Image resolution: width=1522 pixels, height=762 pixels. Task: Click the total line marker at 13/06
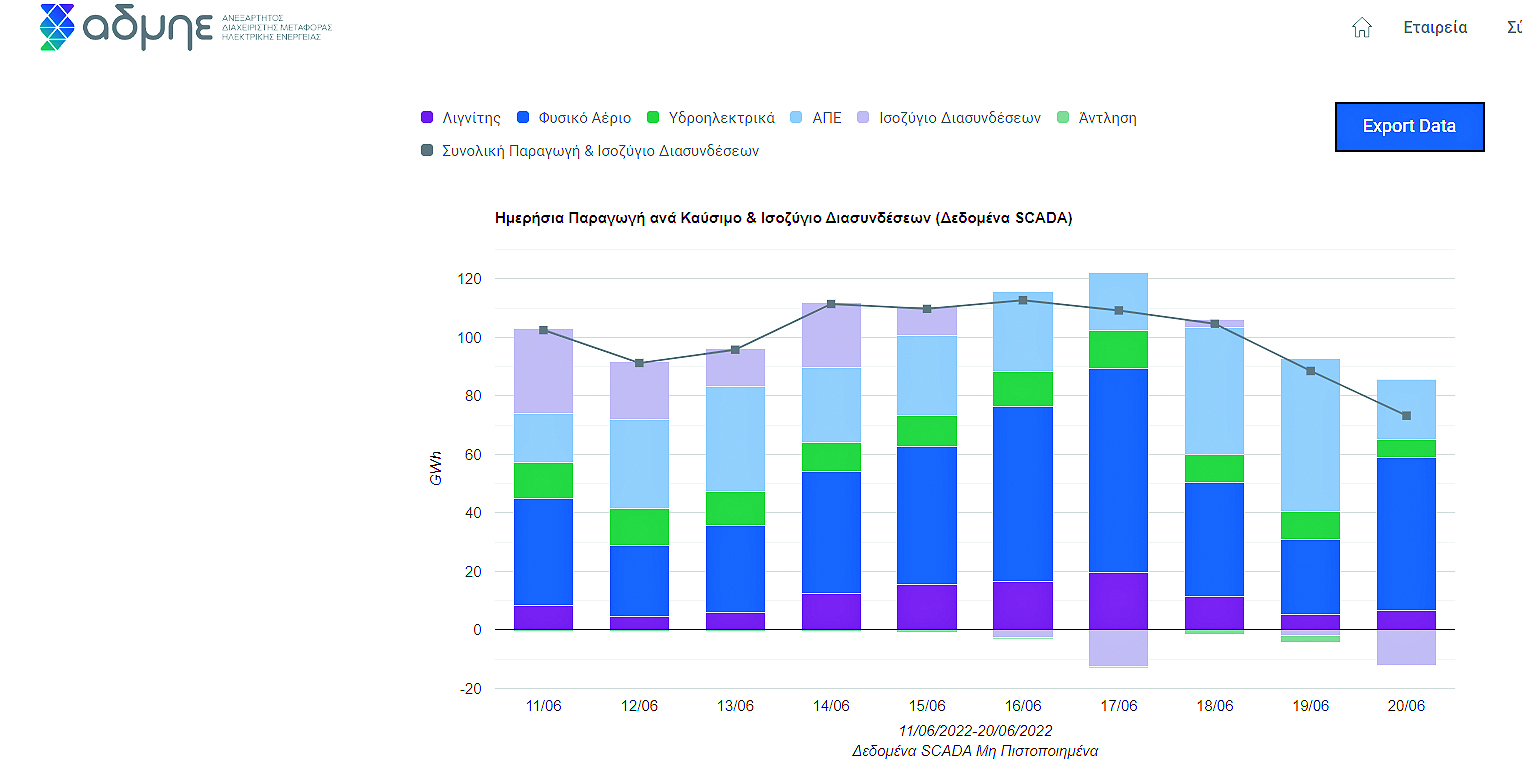click(735, 350)
